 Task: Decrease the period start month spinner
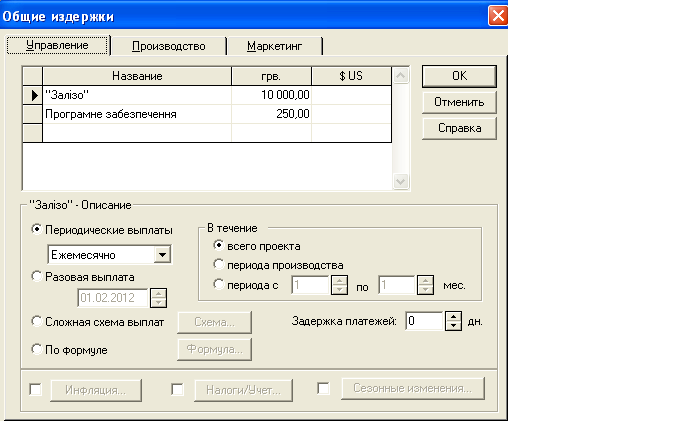pyautogui.click(x=339, y=290)
